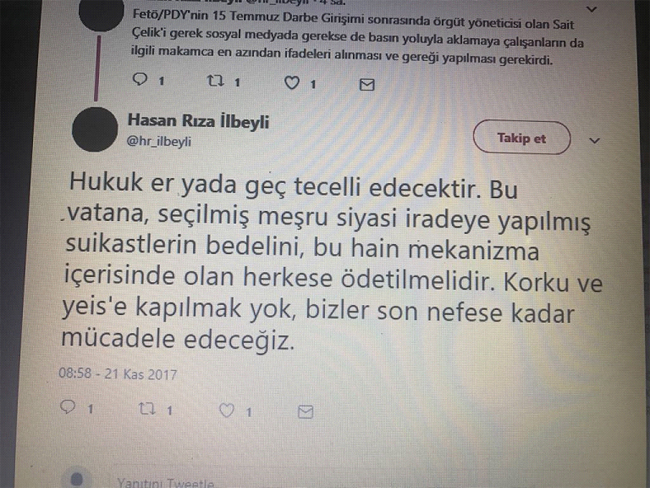Click the Takip et follow button
The image size is (650, 488).
[521, 138]
